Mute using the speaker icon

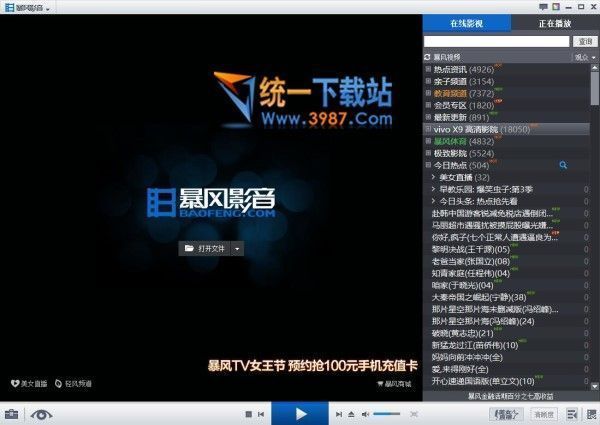tap(365, 414)
